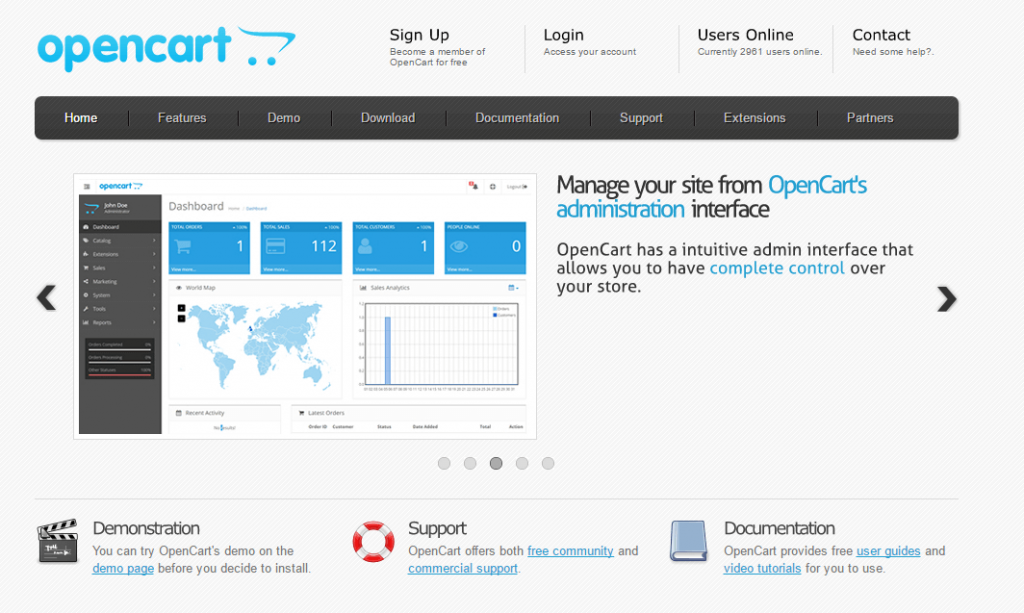The height and width of the screenshot is (613, 1024).
Task: Open Support in the navigation bar
Action: coord(641,118)
